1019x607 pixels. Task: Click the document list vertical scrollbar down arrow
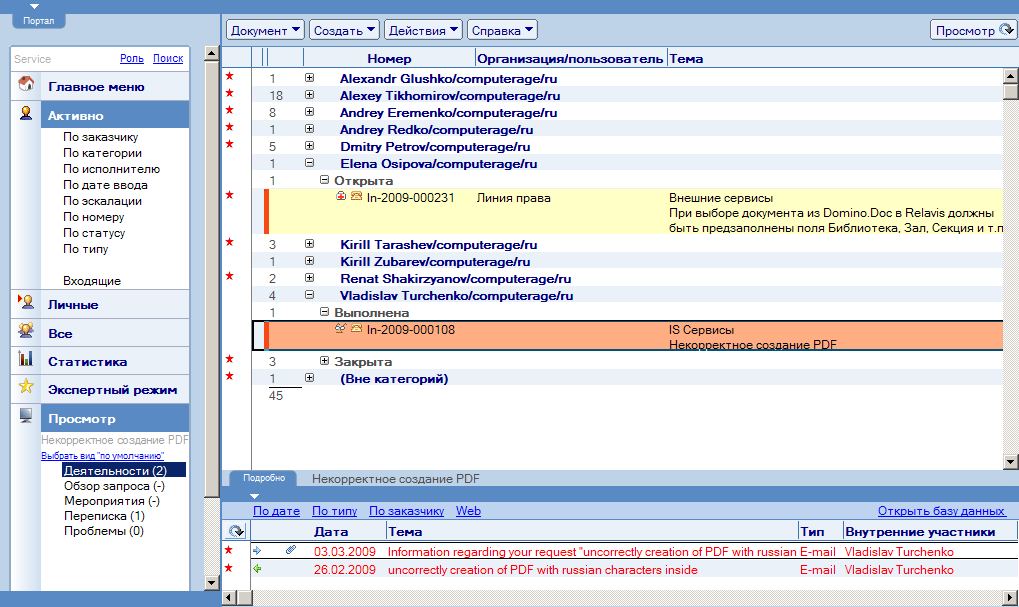tap(1010, 461)
